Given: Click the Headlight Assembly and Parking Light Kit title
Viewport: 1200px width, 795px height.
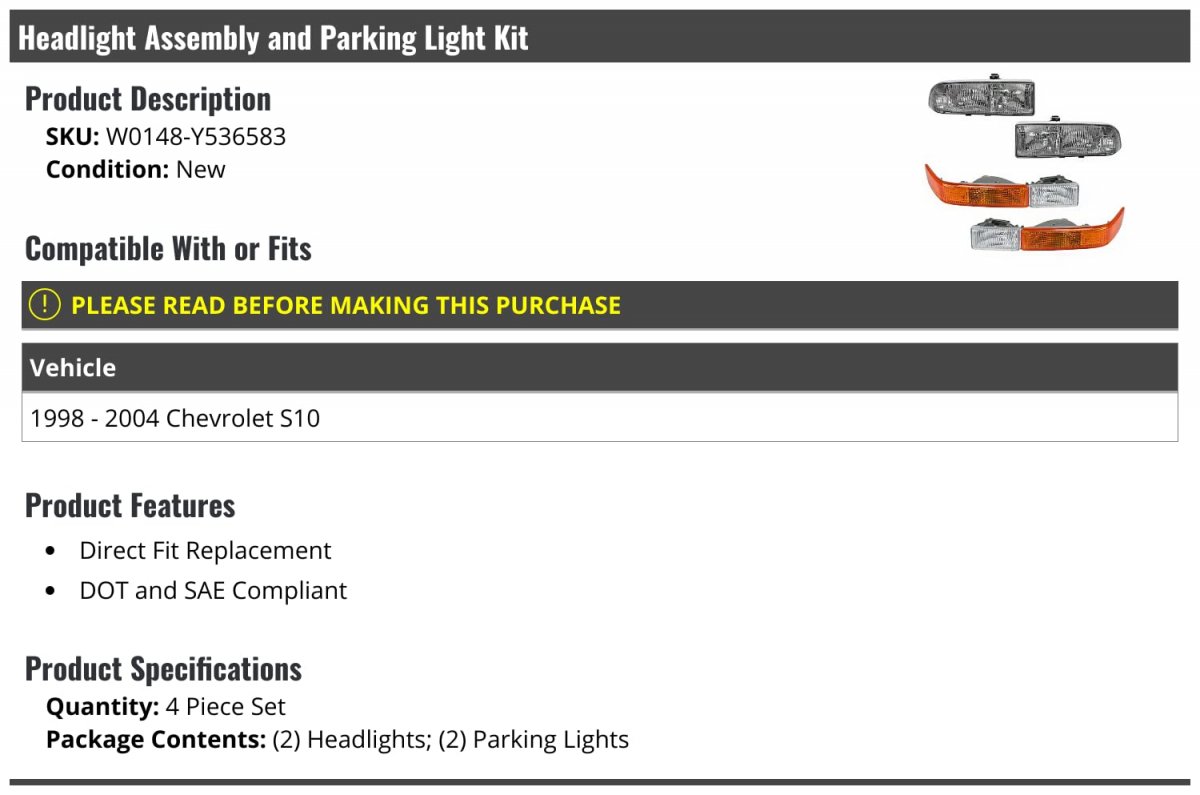Looking at the screenshot, I should tap(273, 38).
